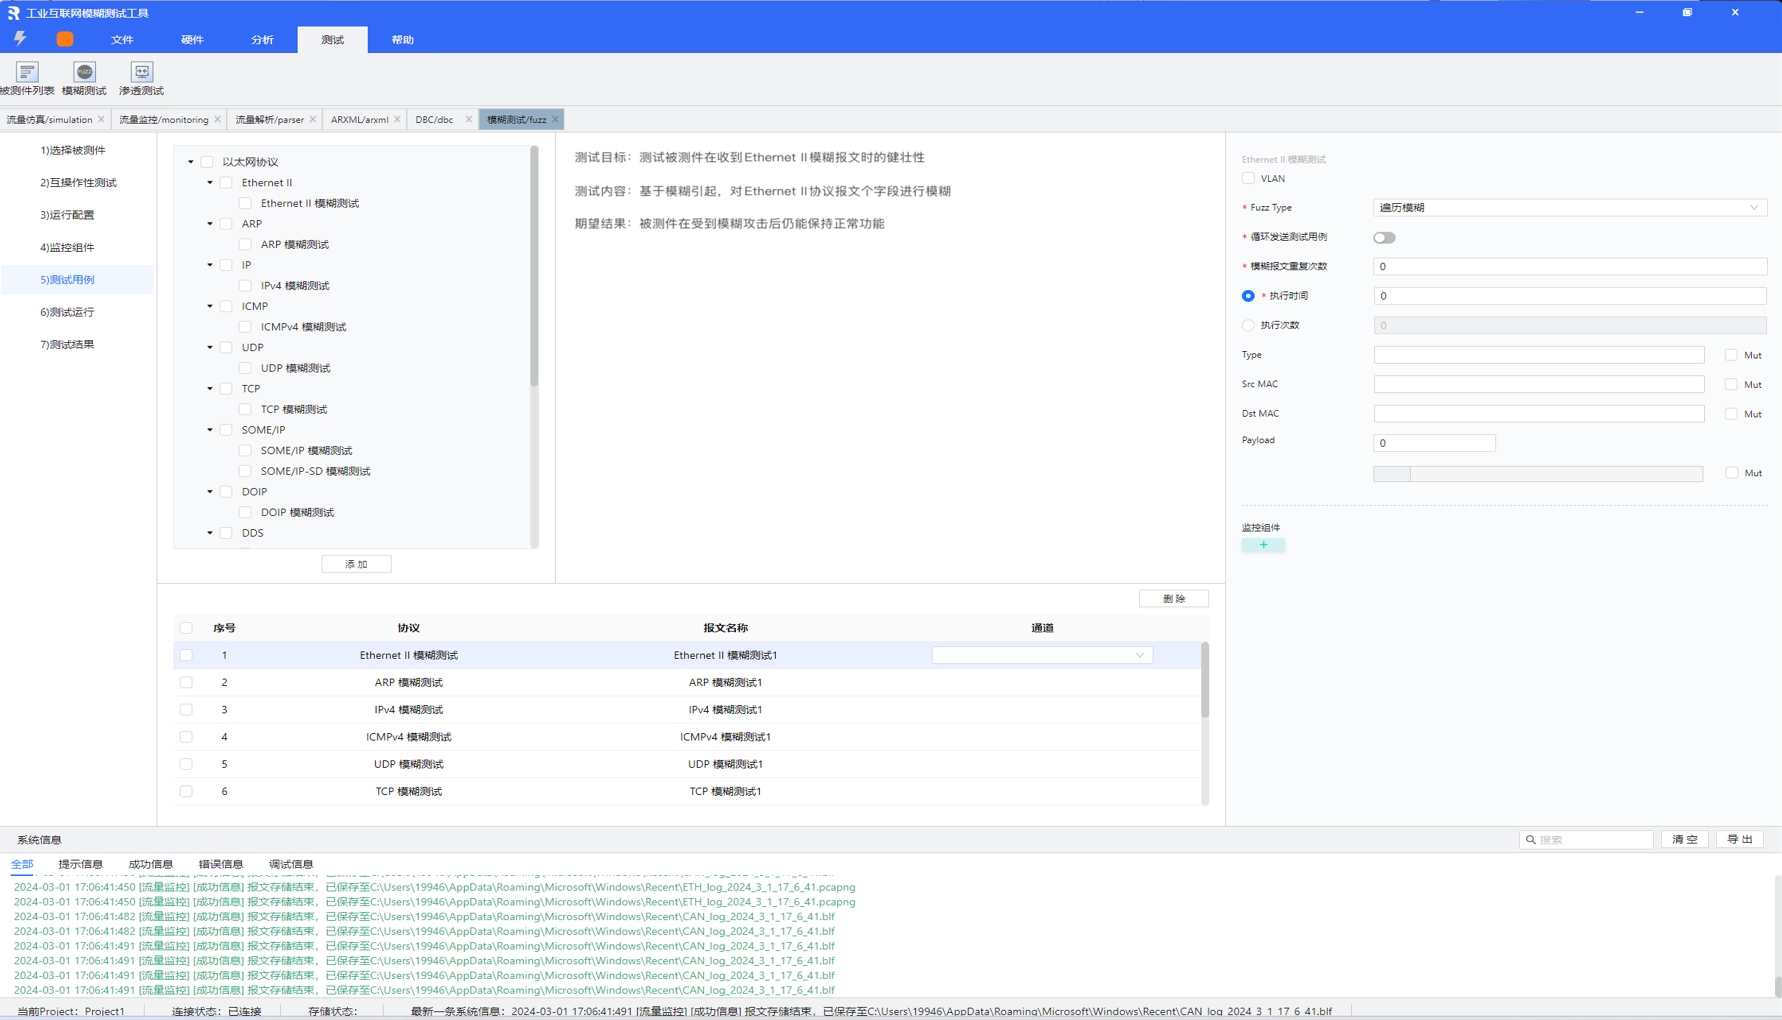Click the 导出 button
1782x1020 pixels.
1739,840
